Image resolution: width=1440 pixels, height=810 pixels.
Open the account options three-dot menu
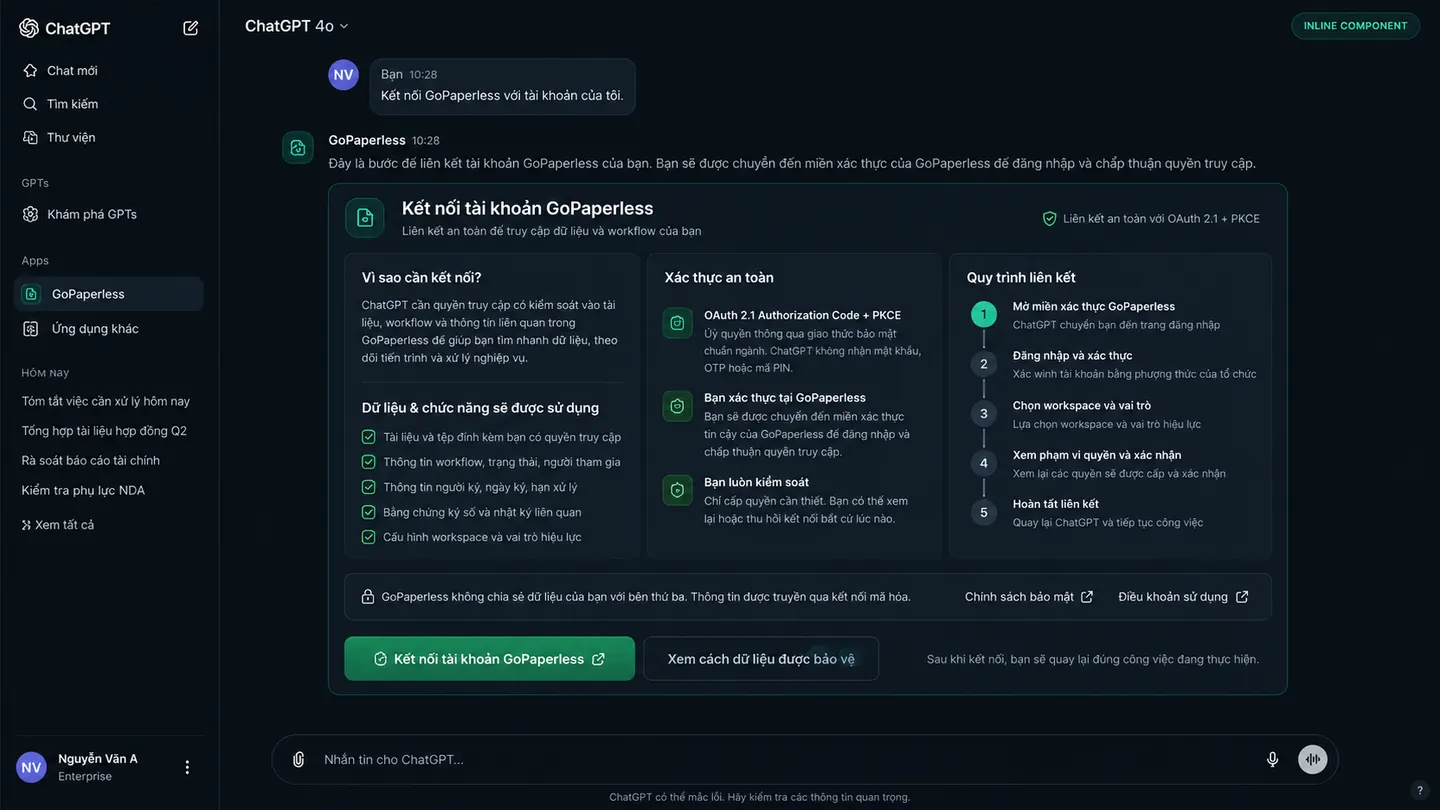click(x=187, y=767)
